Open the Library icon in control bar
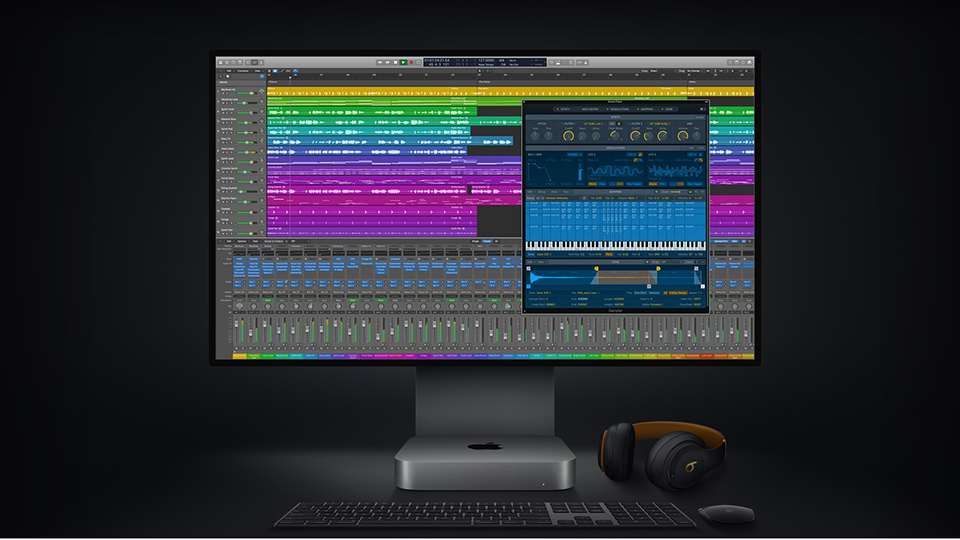The image size is (960, 540). pyautogui.click(x=223, y=62)
